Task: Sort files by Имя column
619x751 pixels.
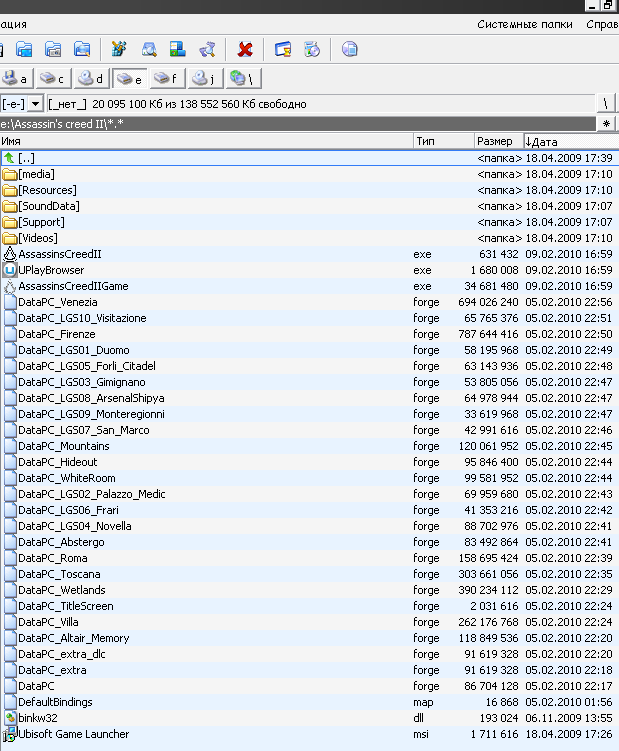Action: [206, 141]
